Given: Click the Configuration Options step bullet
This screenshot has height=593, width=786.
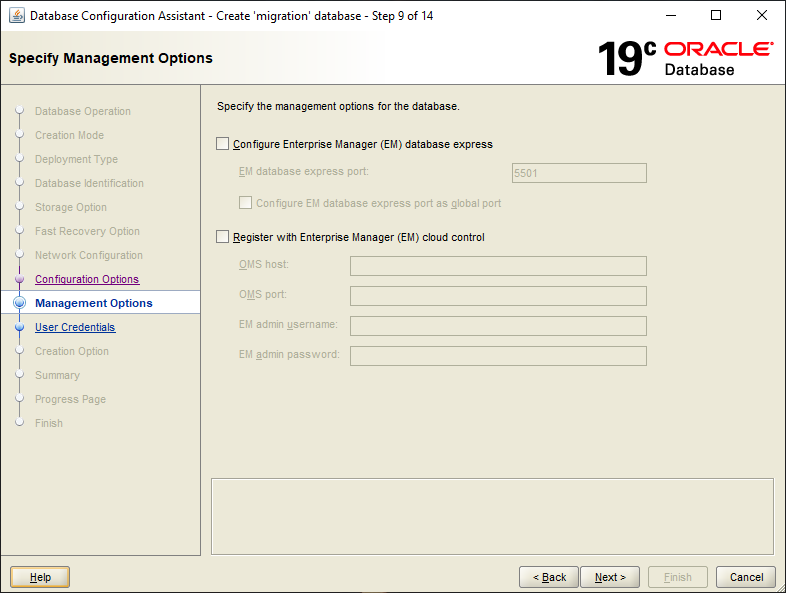Looking at the screenshot, I should pyautogui.click(x=19, y=280).
